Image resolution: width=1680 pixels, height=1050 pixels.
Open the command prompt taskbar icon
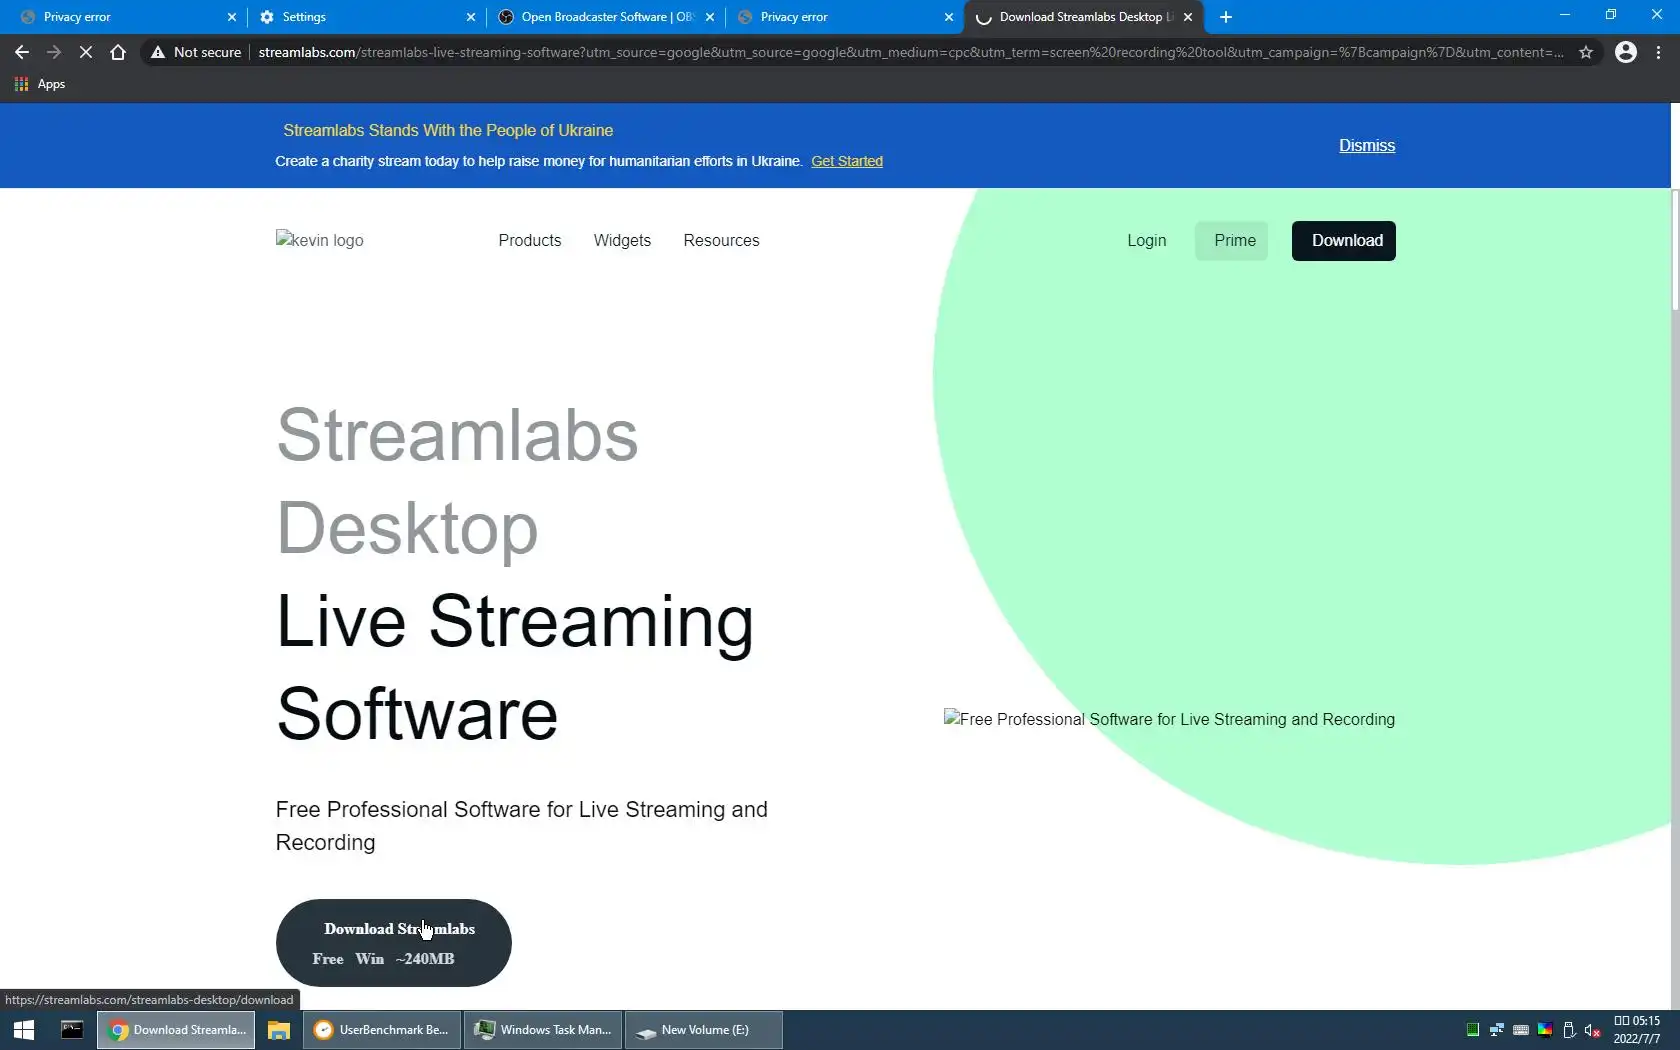click(x=72, y=1030)
